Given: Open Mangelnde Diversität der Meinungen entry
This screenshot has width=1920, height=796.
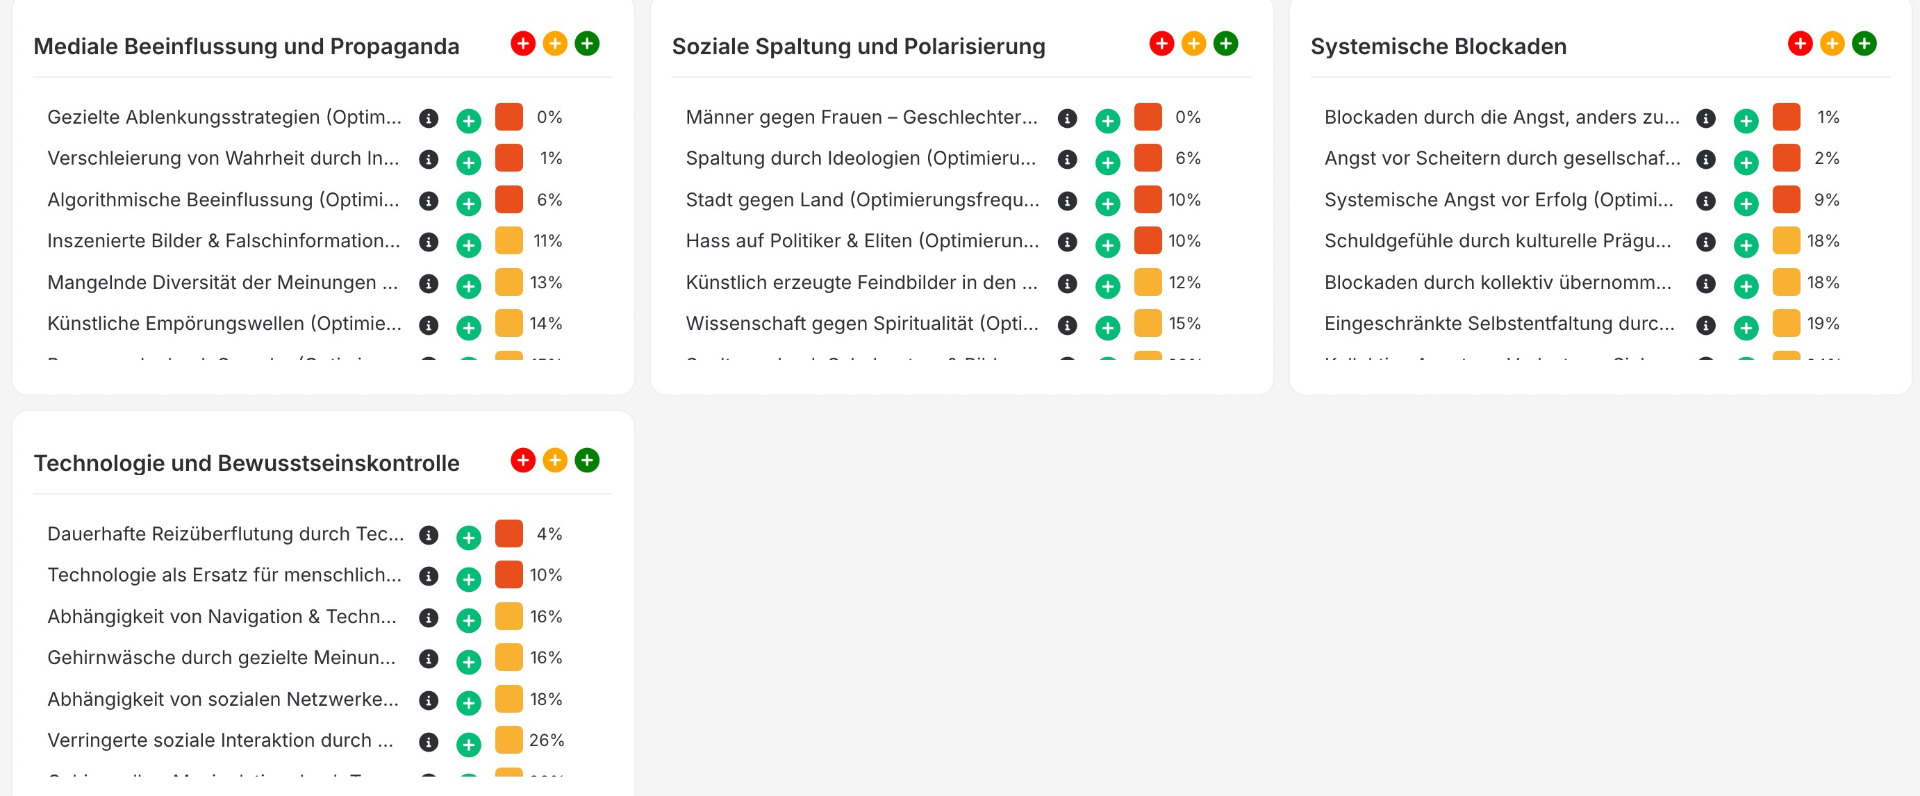Looking at the screenshot, I should [222, 283].
